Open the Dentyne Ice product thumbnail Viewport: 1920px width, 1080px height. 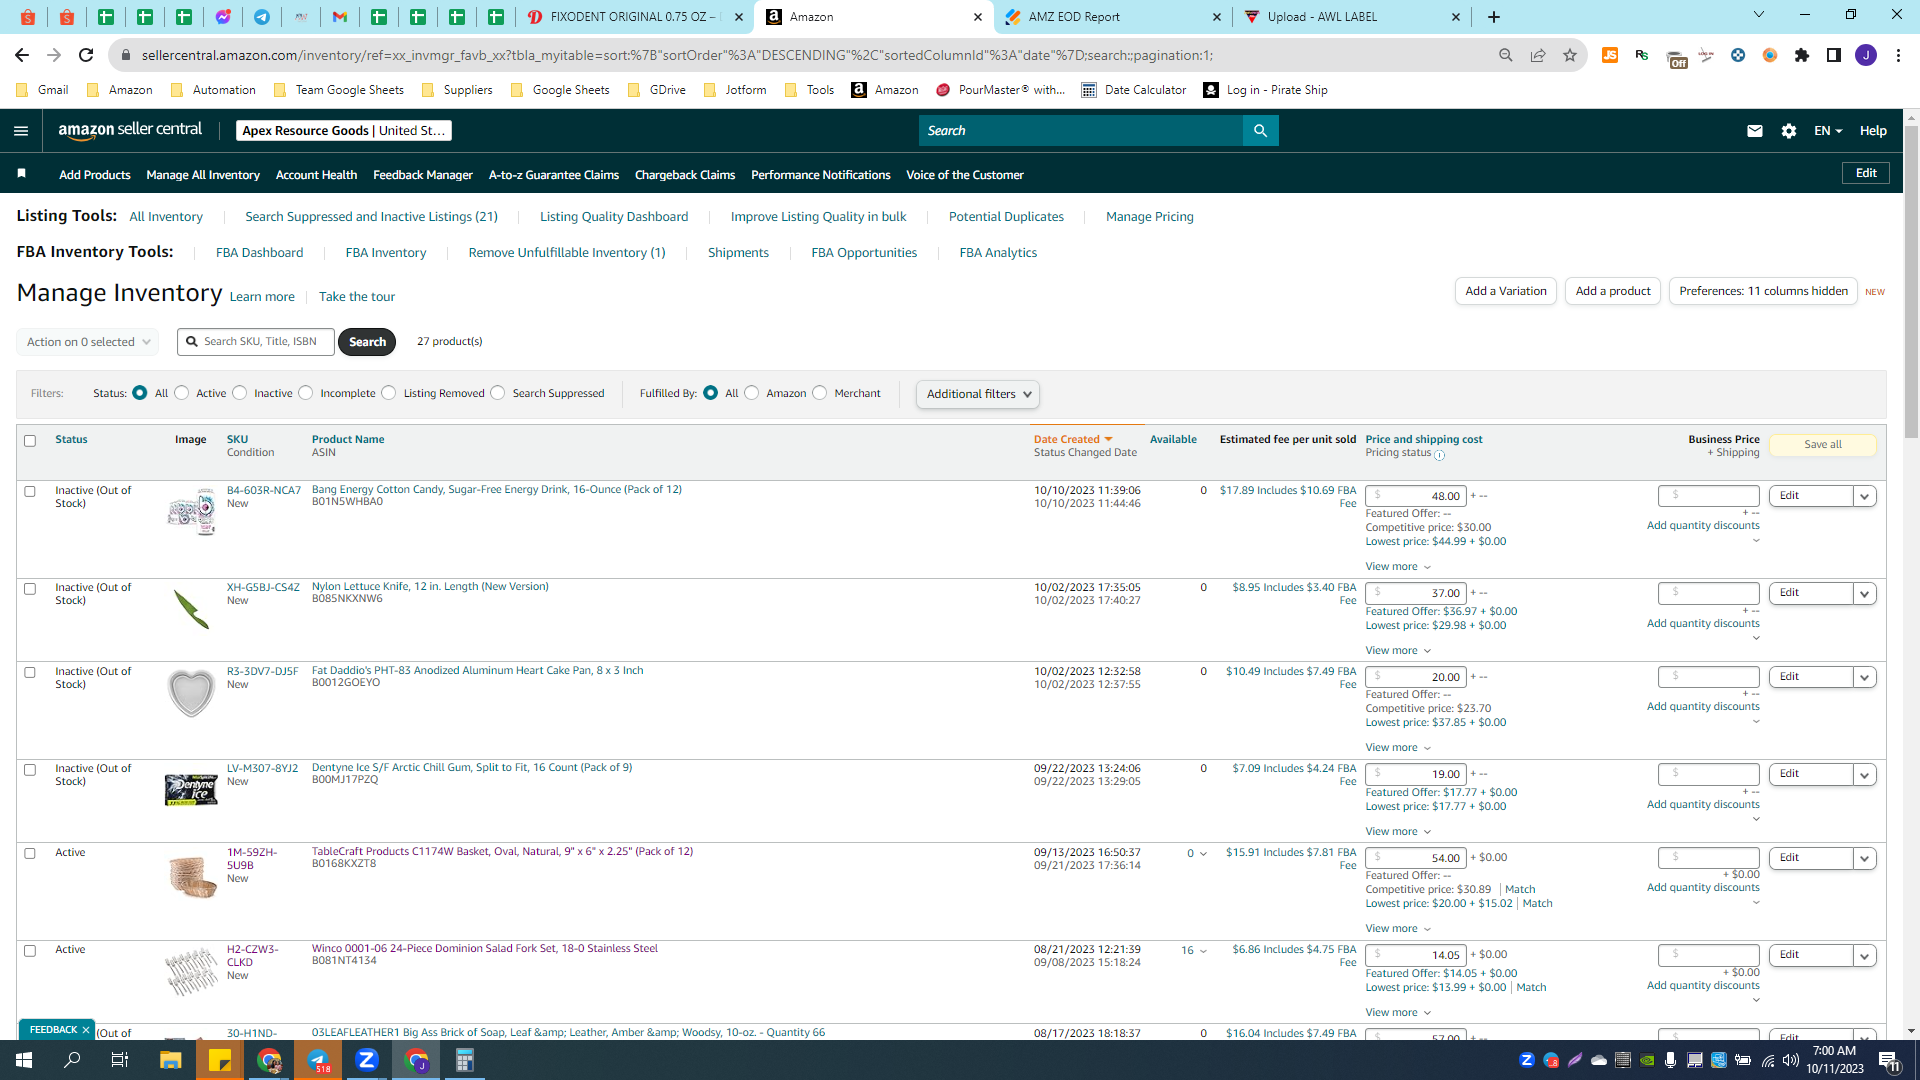pos(191,790)
